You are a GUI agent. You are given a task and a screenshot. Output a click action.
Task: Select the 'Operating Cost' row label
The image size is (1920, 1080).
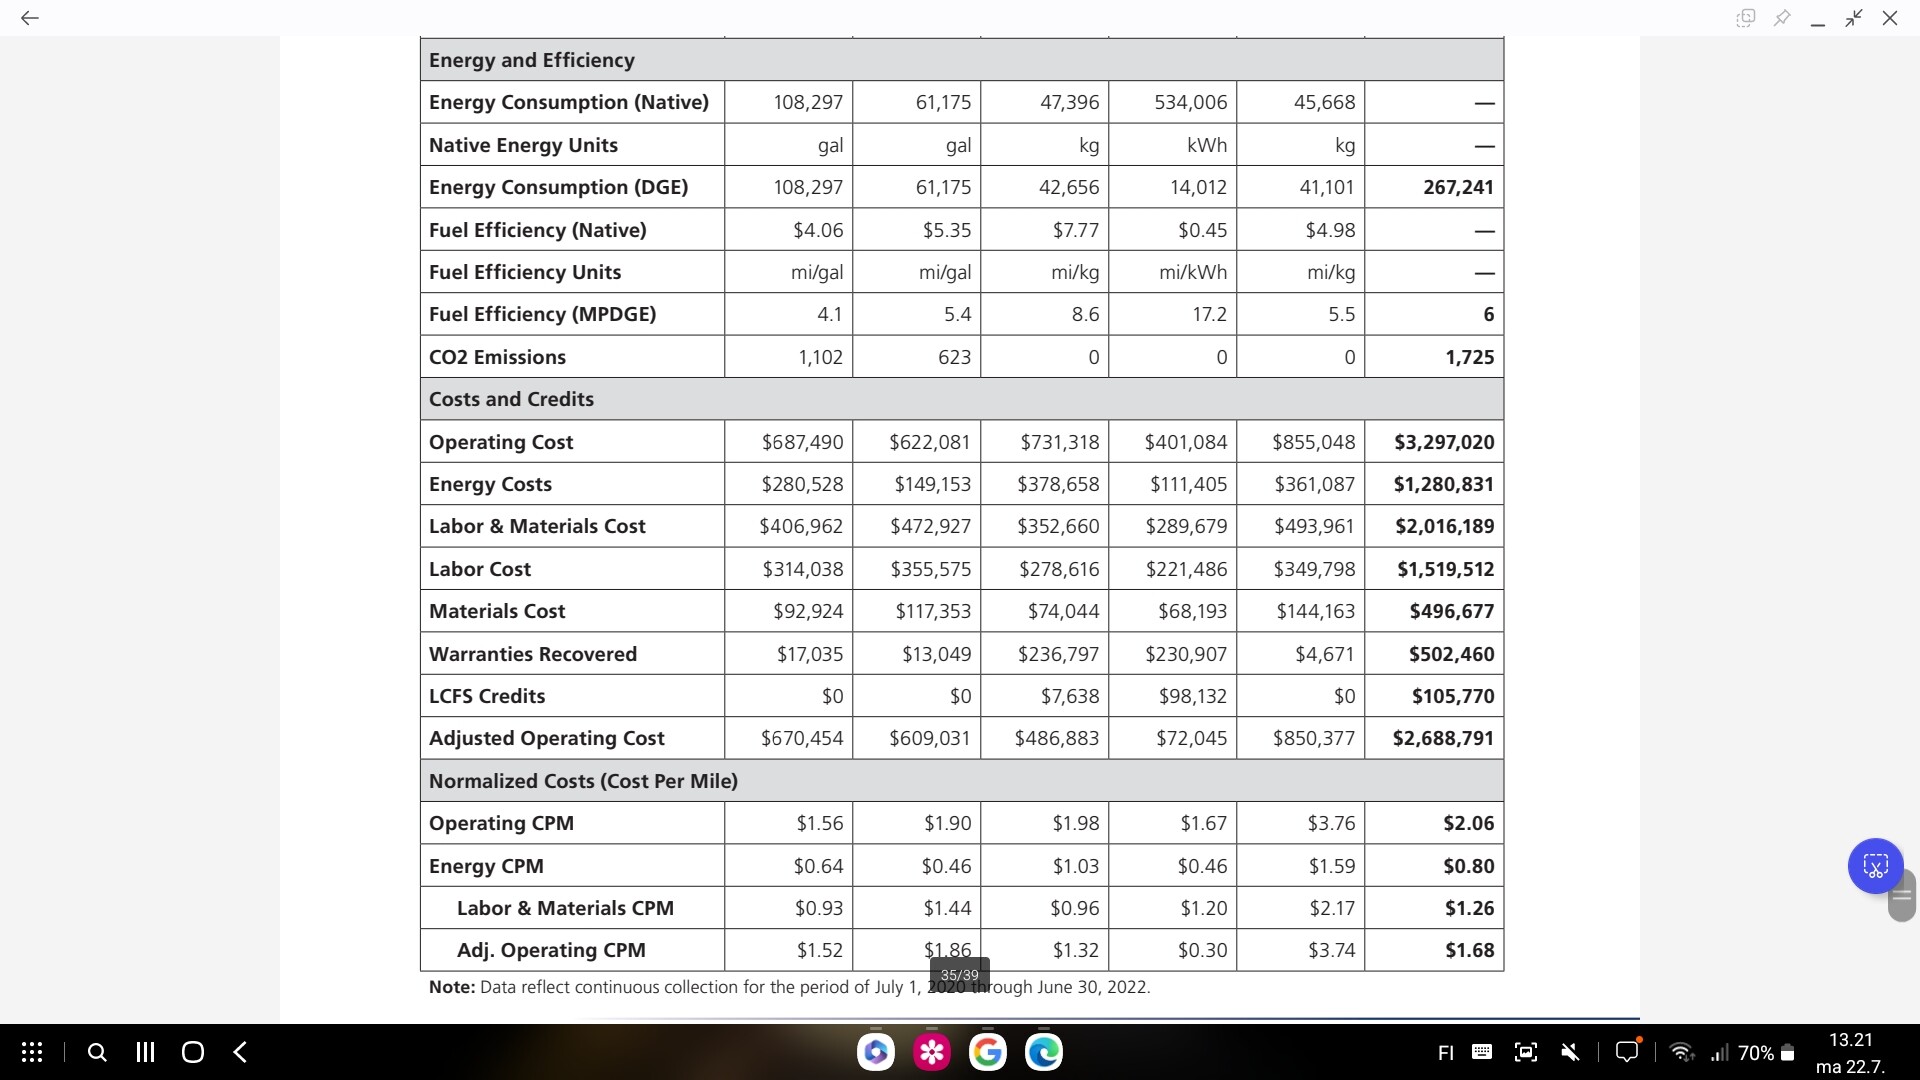click(501, 442)
